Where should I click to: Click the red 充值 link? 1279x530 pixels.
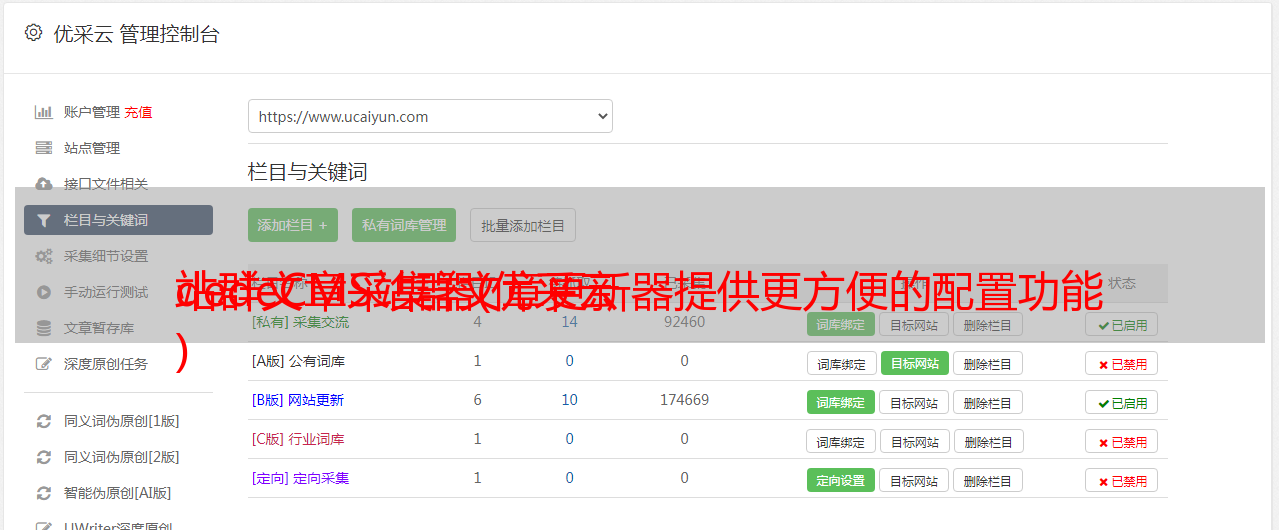point(139,112)
